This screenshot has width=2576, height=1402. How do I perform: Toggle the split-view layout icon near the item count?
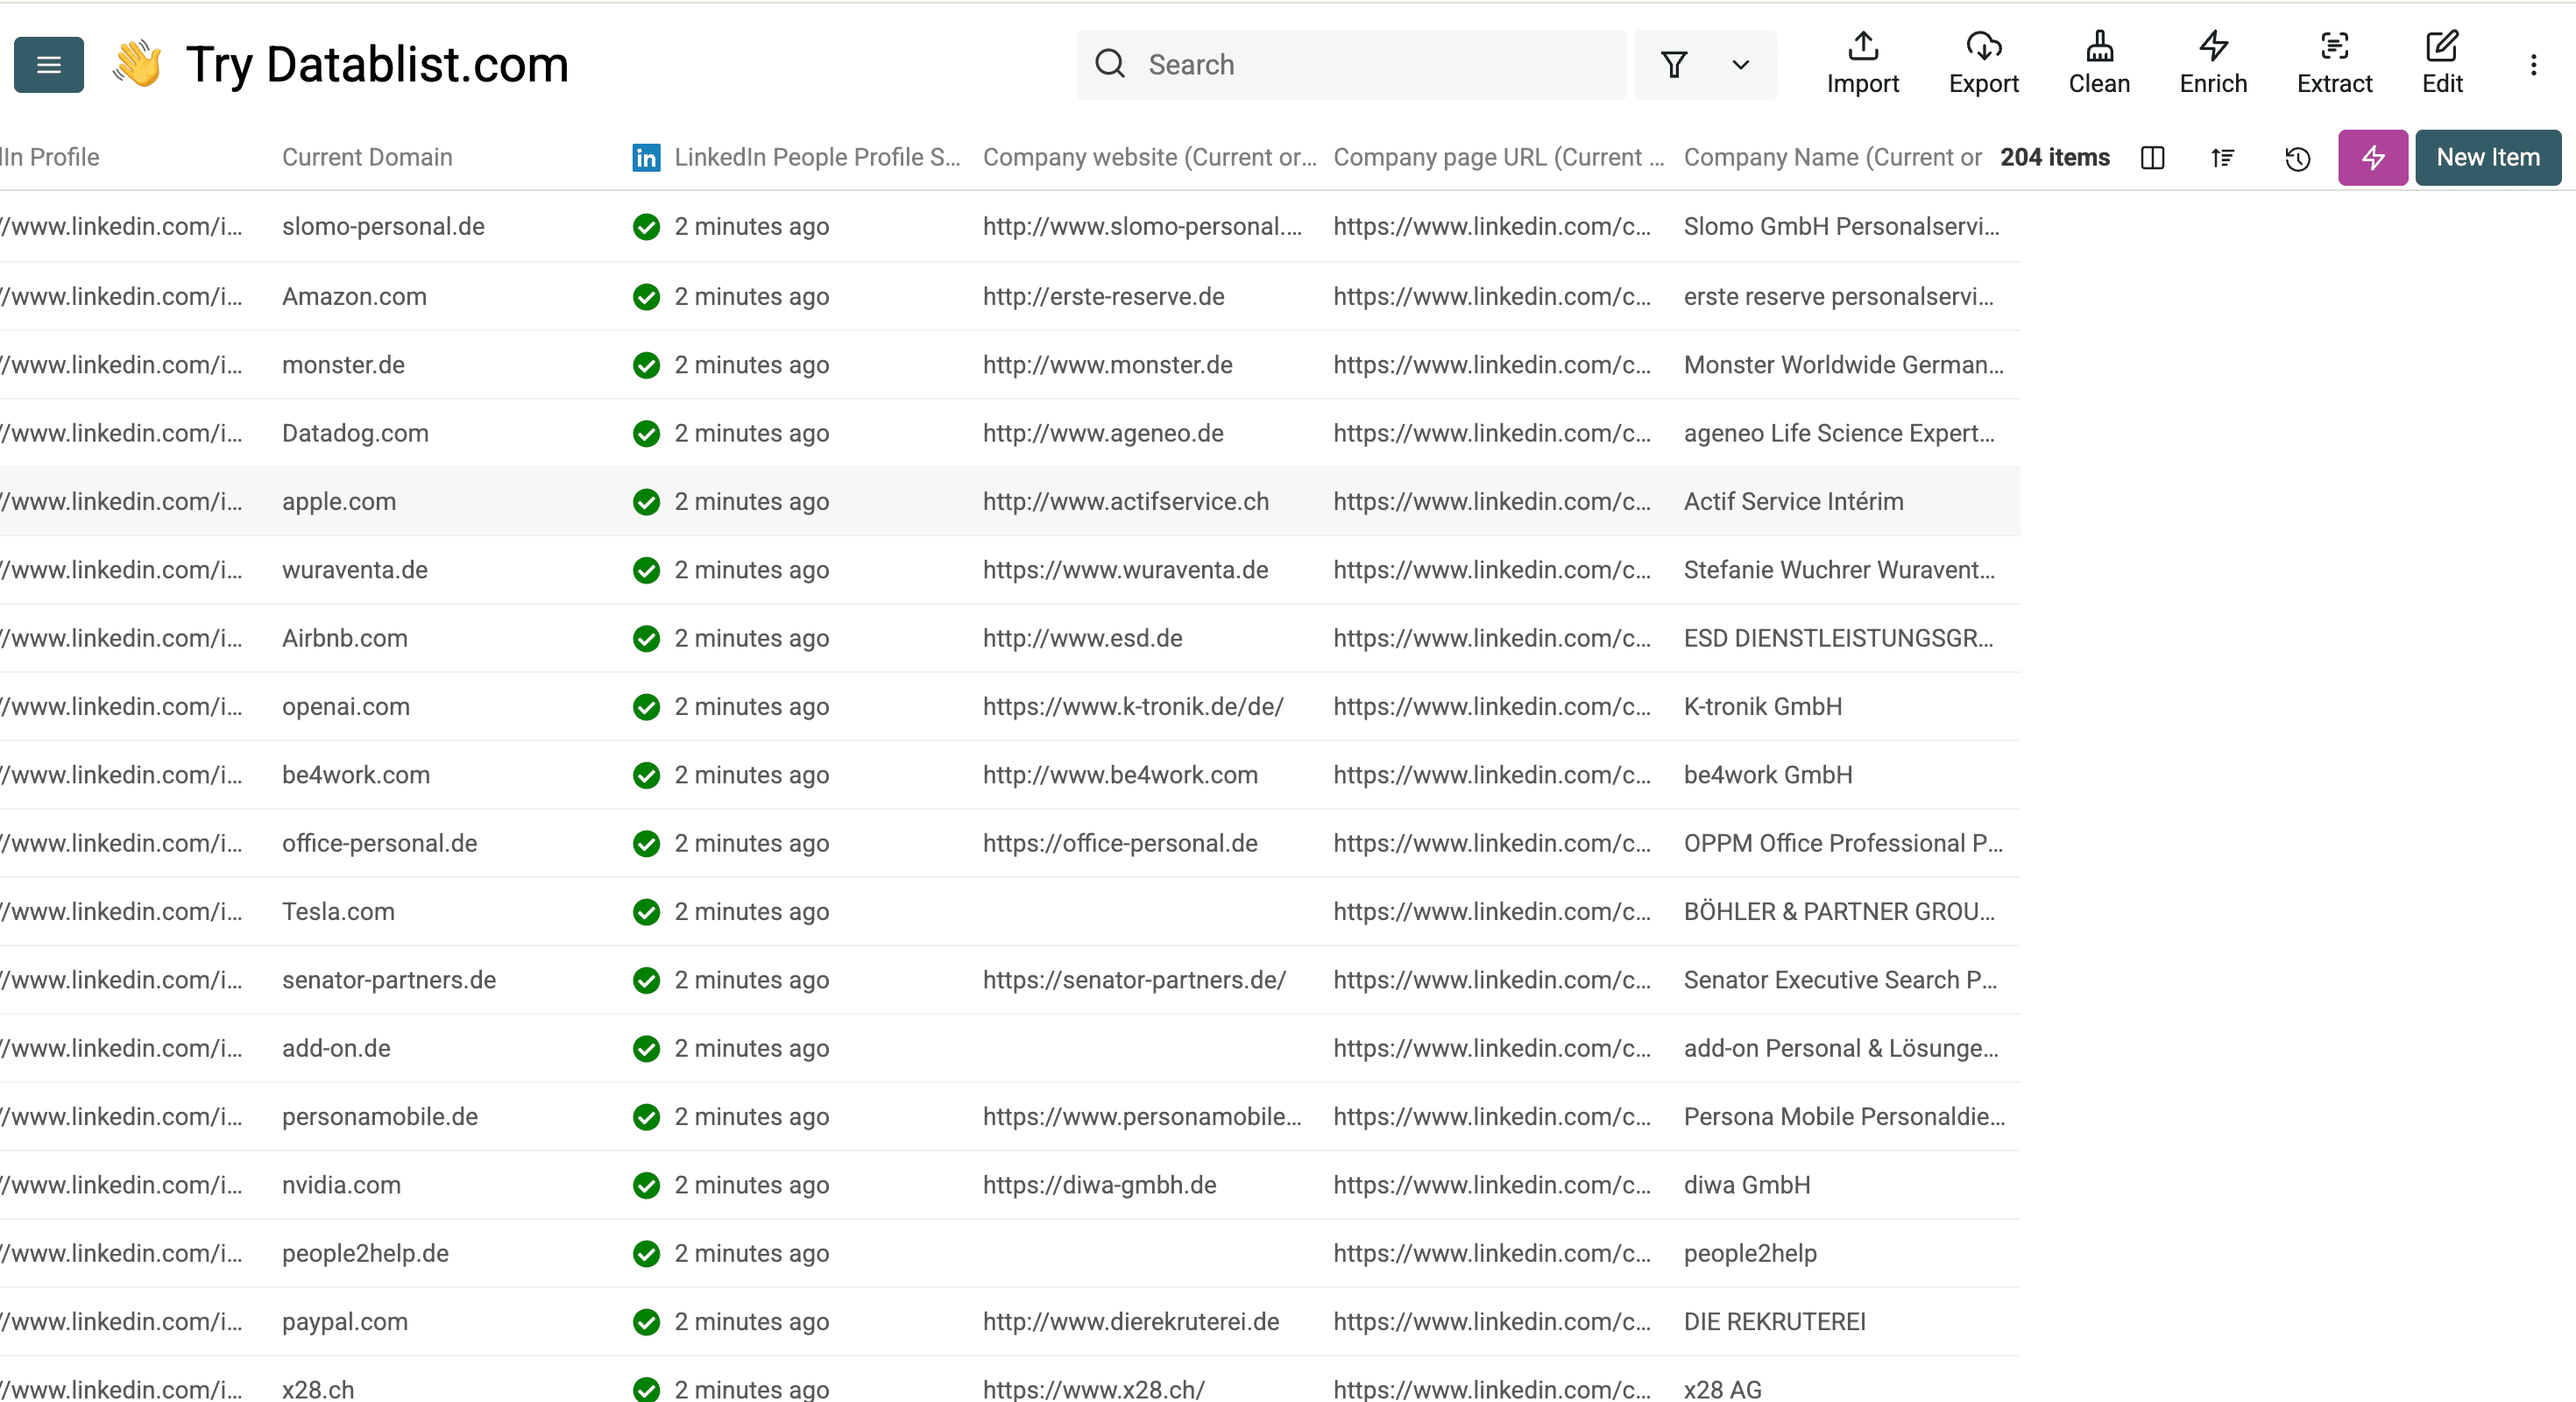[2152, 158]
